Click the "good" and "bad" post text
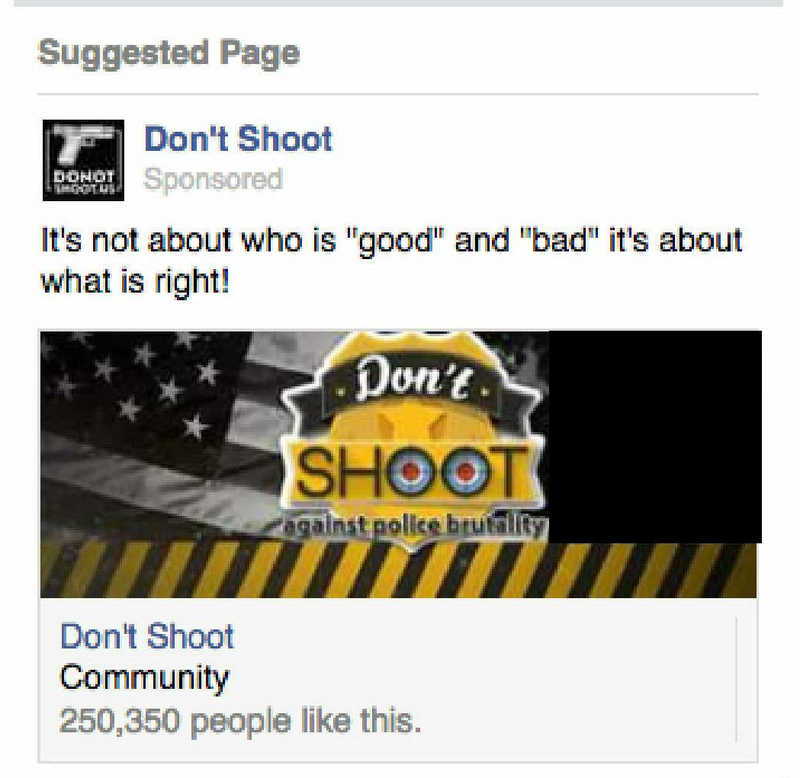Image resolution: width=800 pixels, height=778 pixels. click(x=391, y=240)
